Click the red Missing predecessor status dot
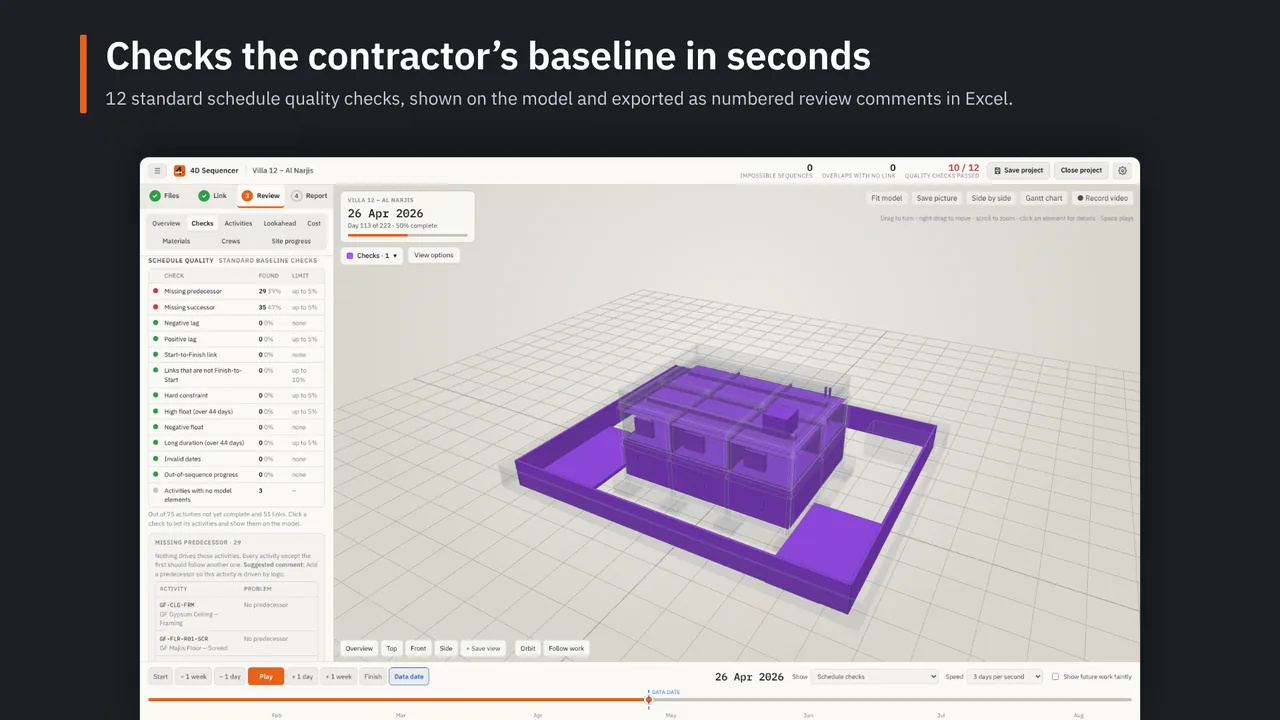Image resolution: width=1280 pixels, height=720 pixels. [156, 291]
